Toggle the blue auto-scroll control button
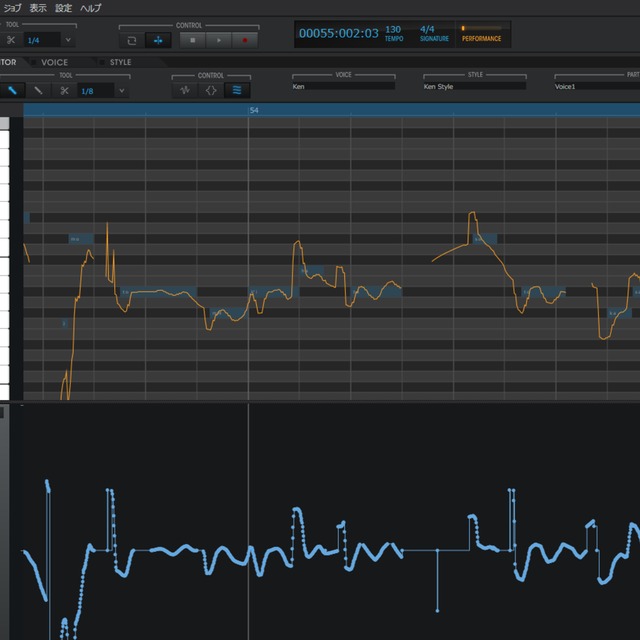Viewport: 640px width, 640px height. pyautogui.click(x=158, y=40)
